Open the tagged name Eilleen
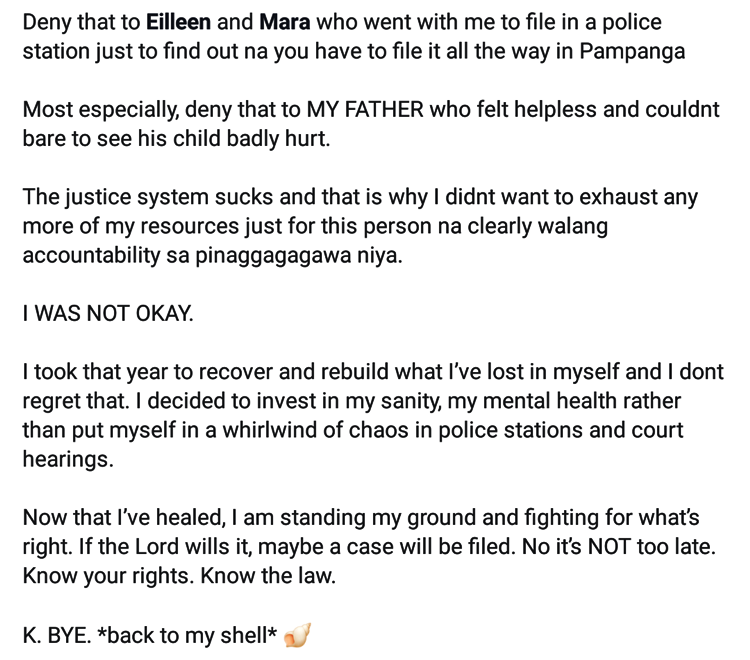Screen dimensions: 750x660 tap(178, 22)
